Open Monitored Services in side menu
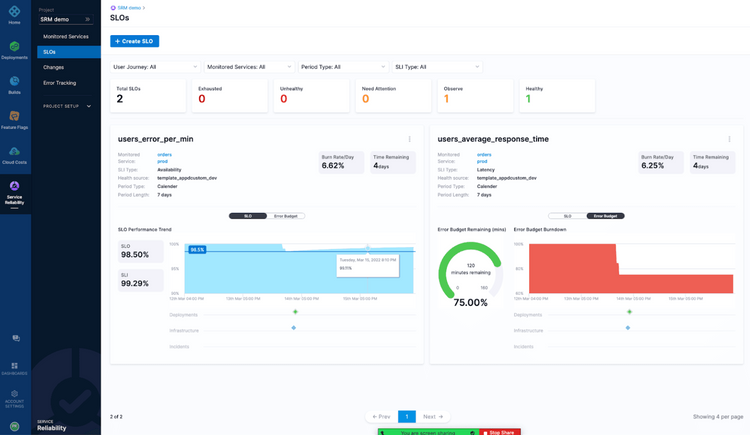The height and width of the screenshot is (435, 750). point(66,36)
